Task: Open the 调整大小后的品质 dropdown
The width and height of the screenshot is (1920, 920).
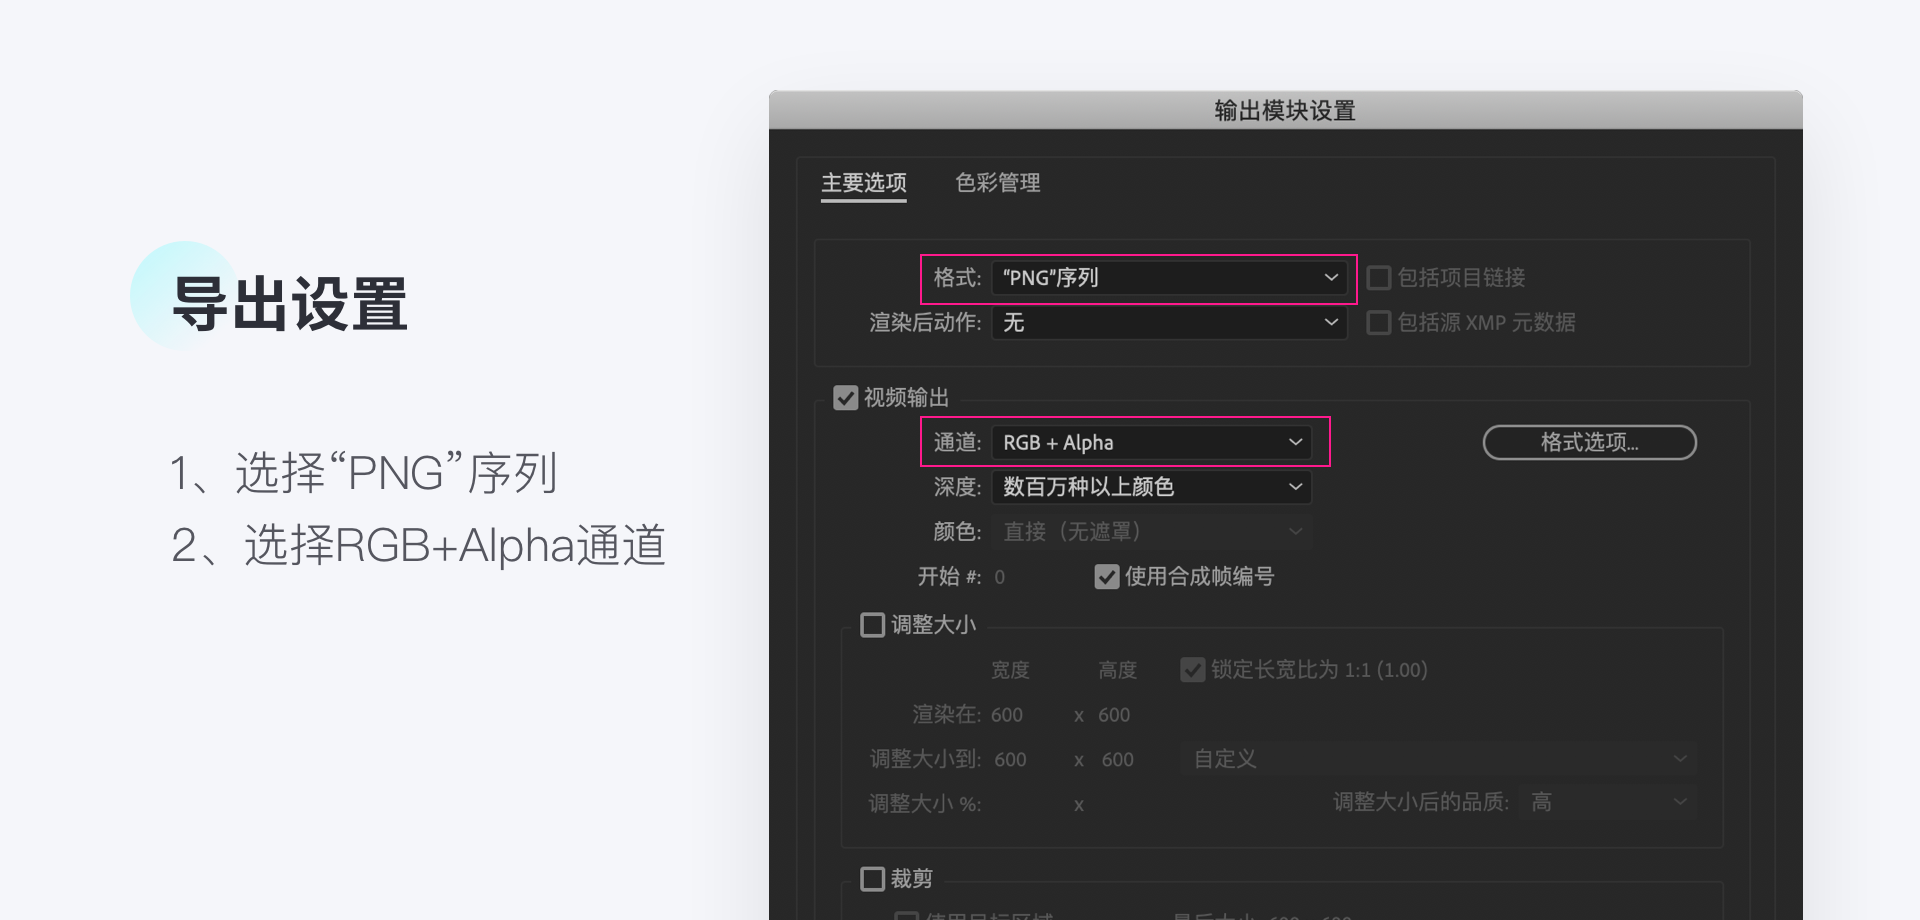Action: click(1607, 802)
